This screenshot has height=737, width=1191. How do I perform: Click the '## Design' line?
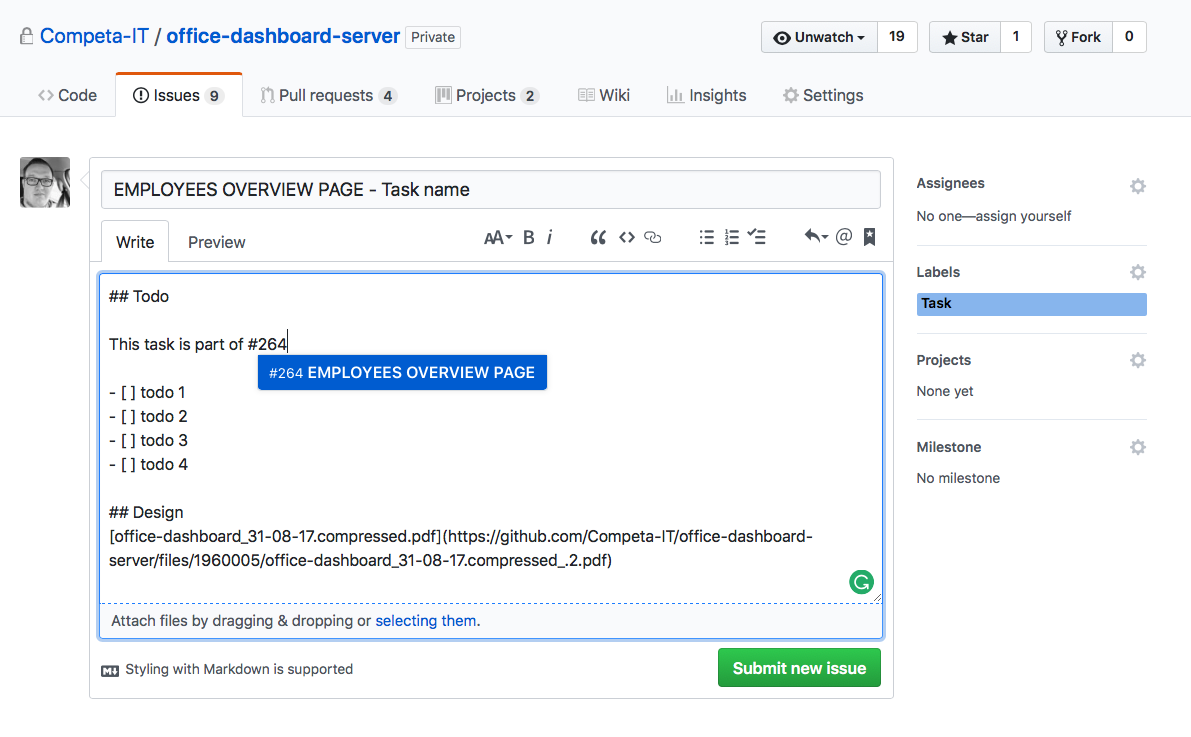pyautogui.click(x=146, y=513)
